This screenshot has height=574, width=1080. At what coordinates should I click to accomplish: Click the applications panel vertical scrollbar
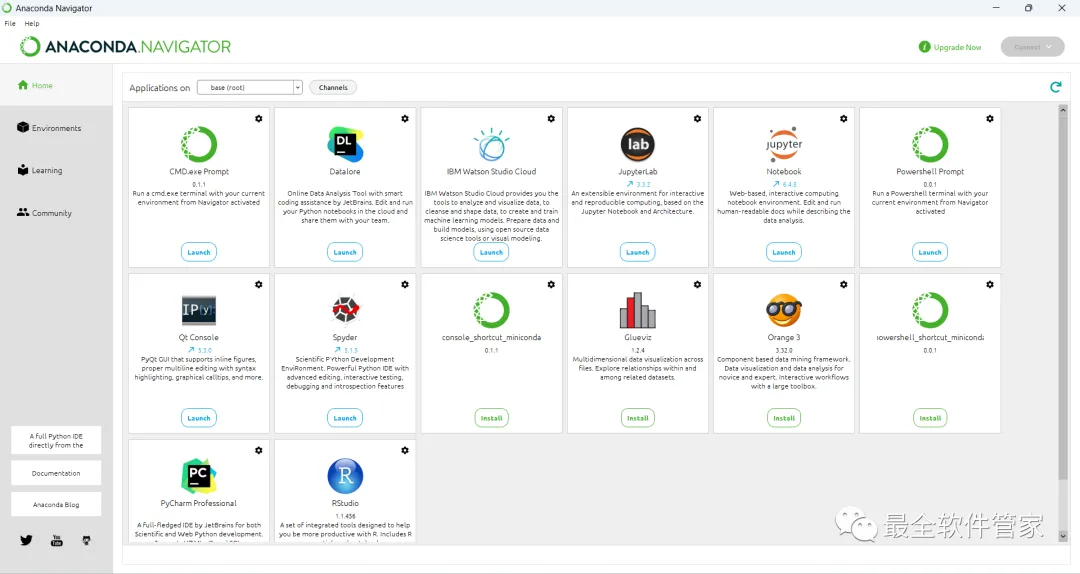click(x=1063, y=296)
